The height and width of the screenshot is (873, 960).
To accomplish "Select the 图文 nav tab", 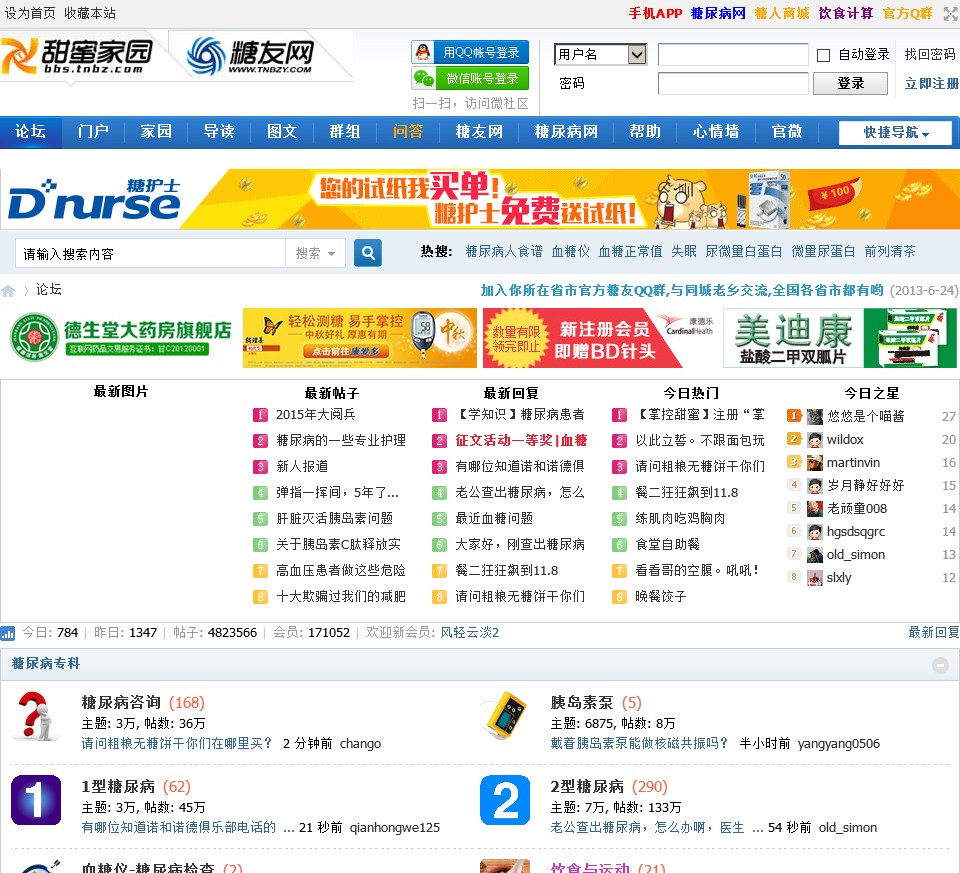I will point(282,132).
